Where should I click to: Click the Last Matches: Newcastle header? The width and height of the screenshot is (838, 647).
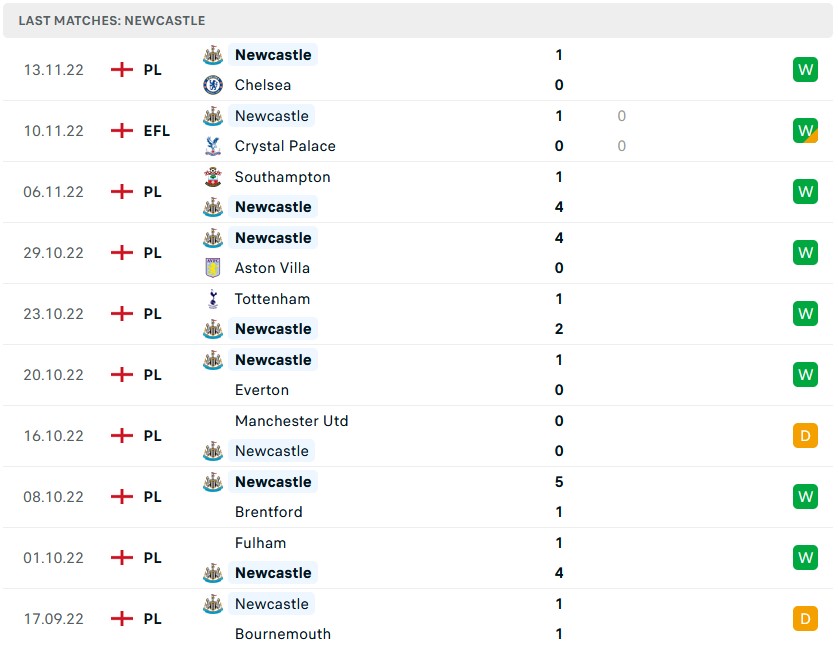(112, 20)
